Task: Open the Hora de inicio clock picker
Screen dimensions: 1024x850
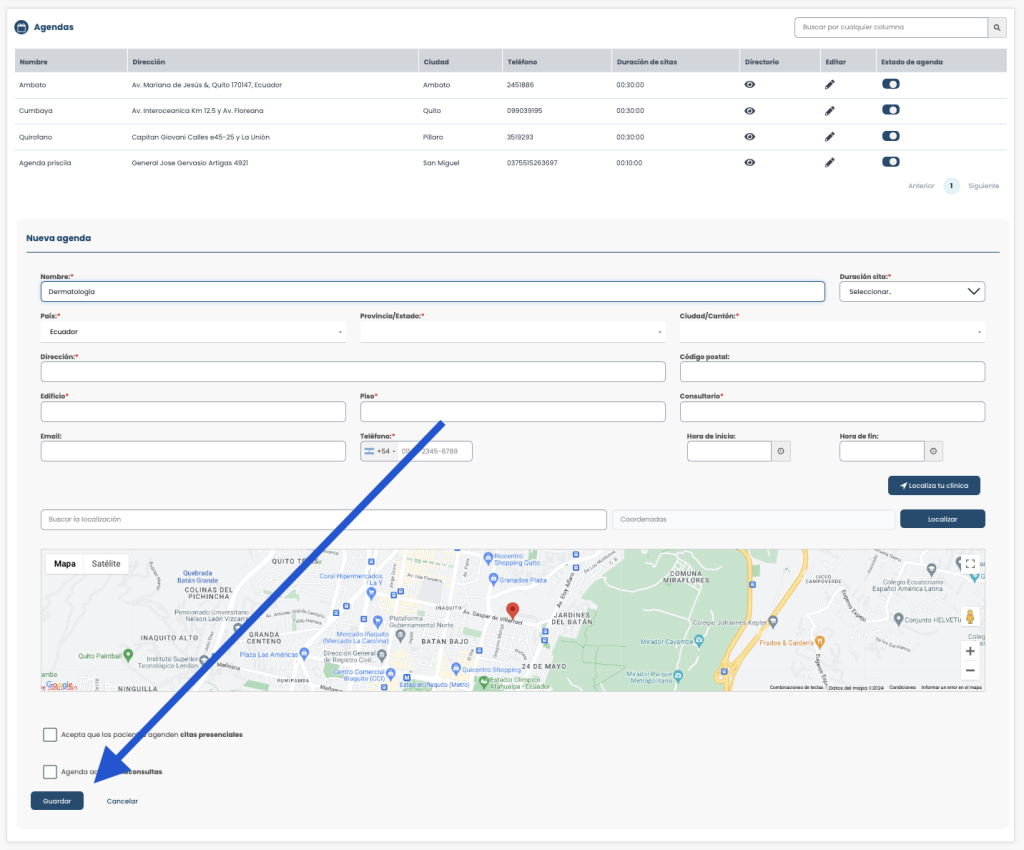Action: (781, 451)
